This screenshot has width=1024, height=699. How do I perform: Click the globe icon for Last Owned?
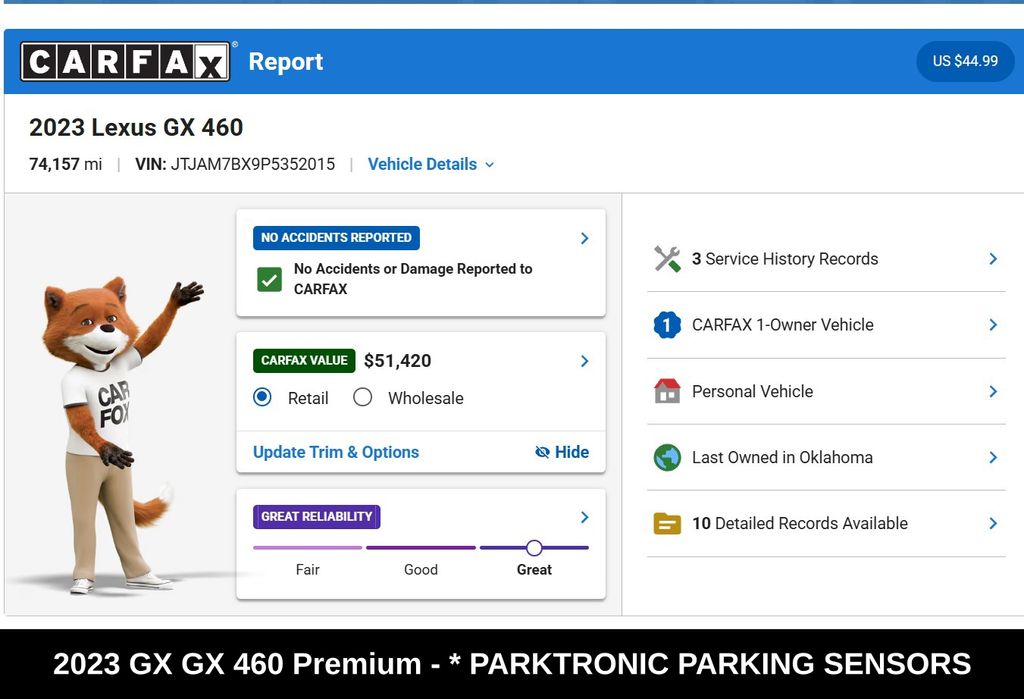[667, 457]
